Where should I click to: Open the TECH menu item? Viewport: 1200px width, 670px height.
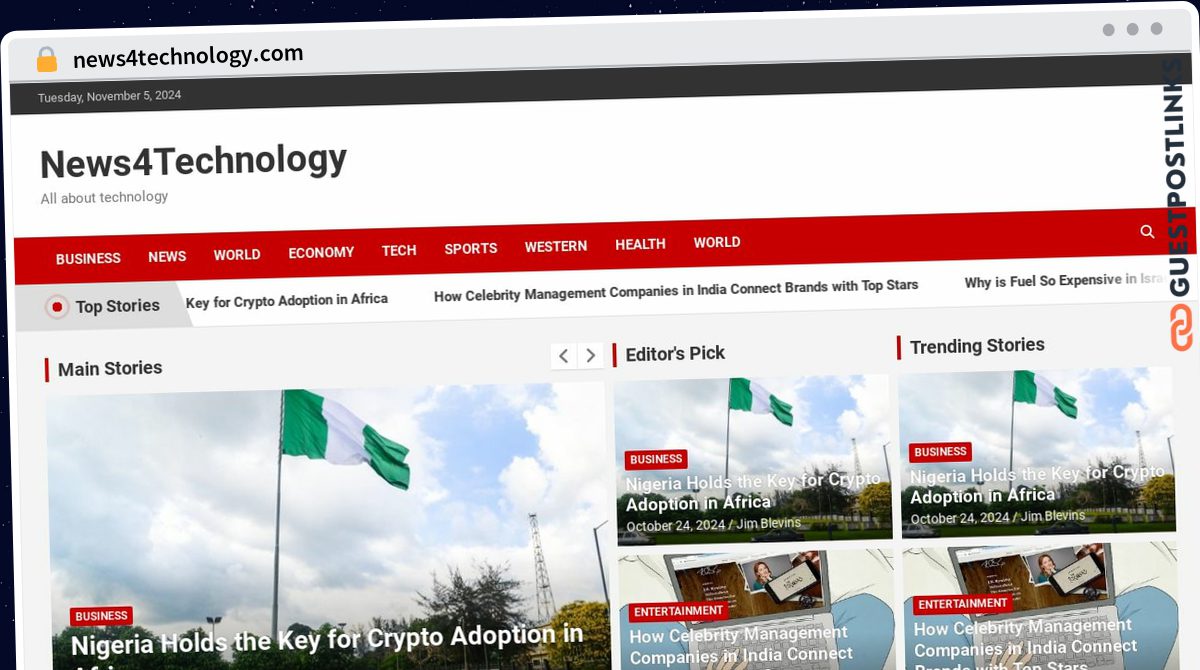(x=399, y=250)
